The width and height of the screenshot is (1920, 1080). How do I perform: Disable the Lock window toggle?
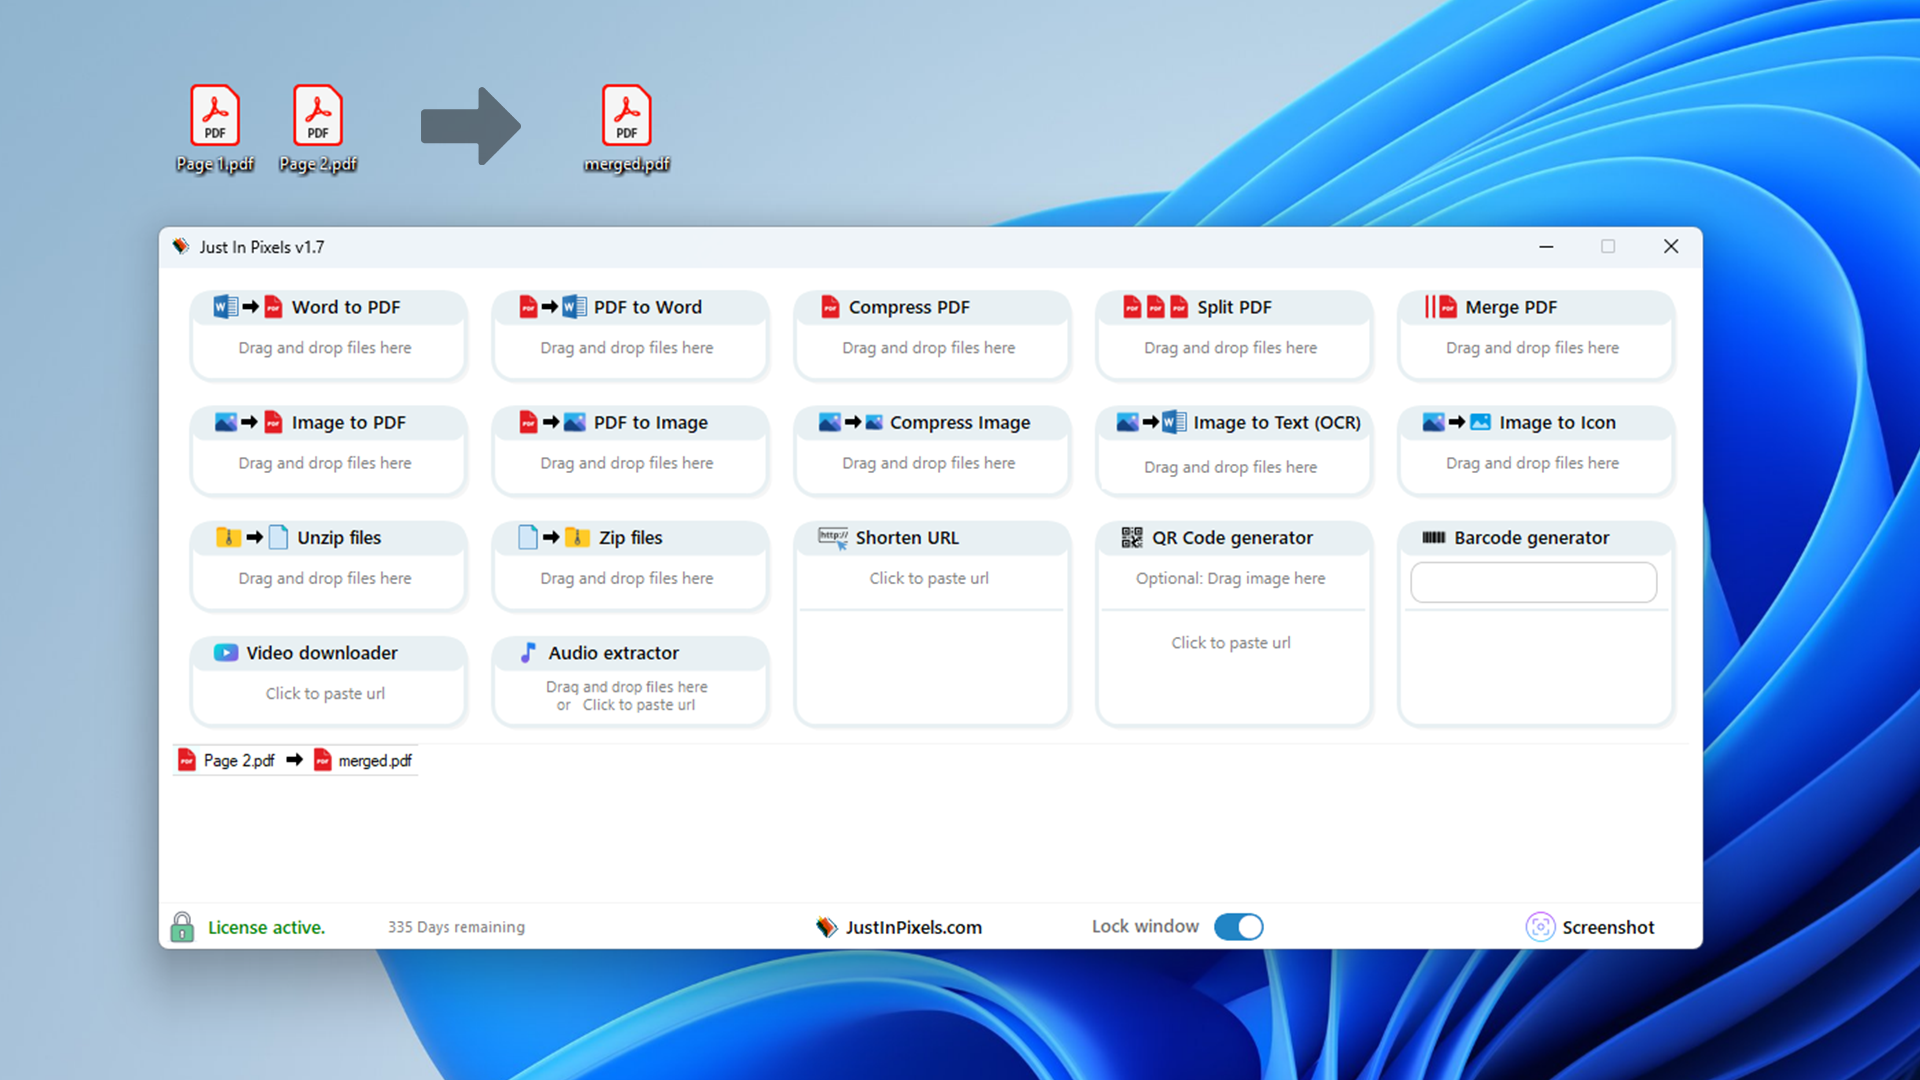[1238, 927]
